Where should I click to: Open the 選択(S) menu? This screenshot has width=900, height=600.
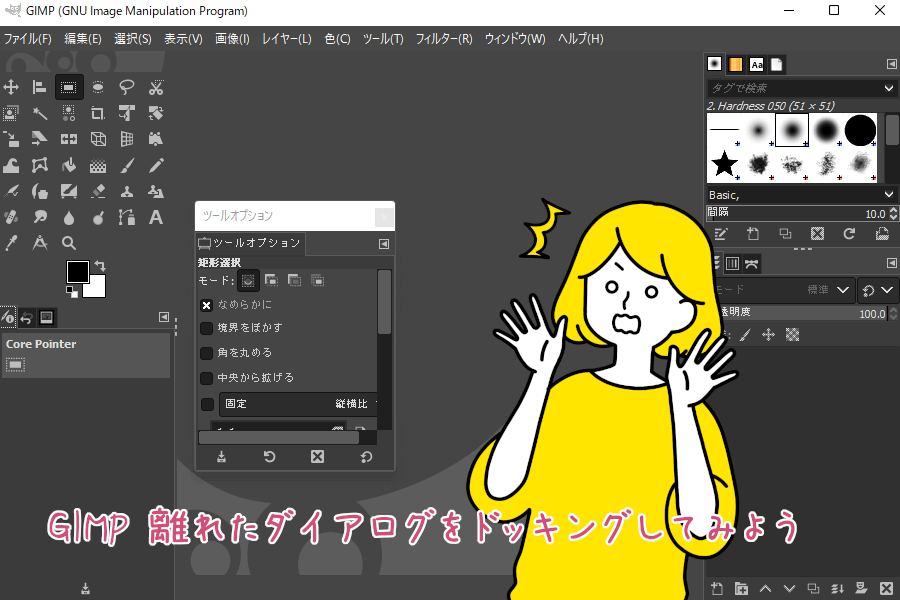[x=133, y=38]
